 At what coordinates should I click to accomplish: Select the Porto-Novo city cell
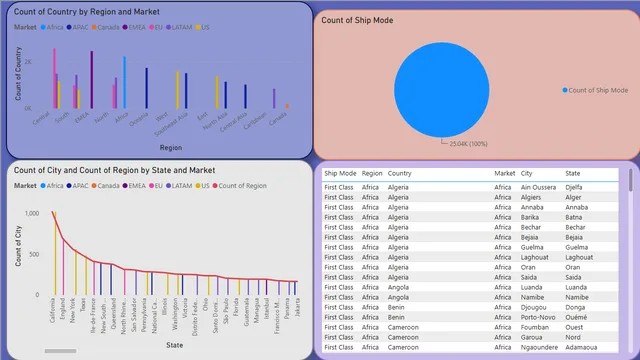pos(538,317)
